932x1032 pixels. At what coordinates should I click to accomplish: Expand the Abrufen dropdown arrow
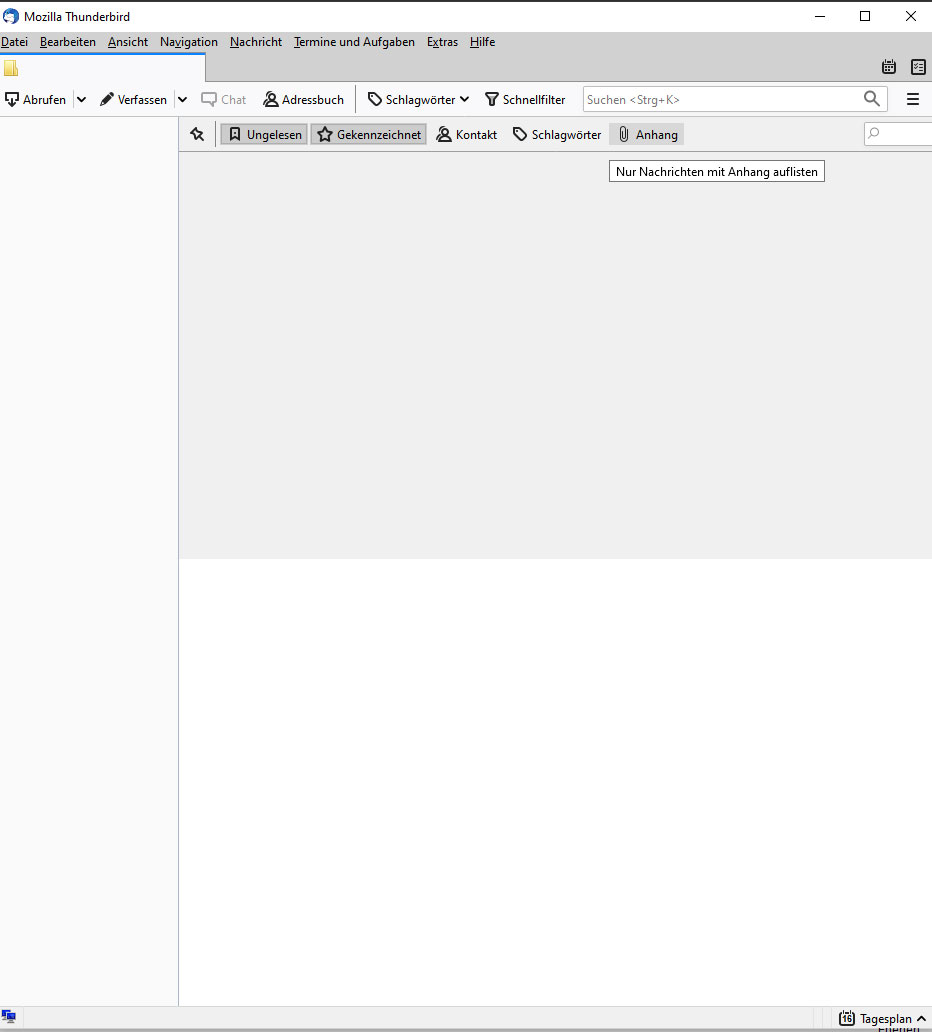coord(82,99)
